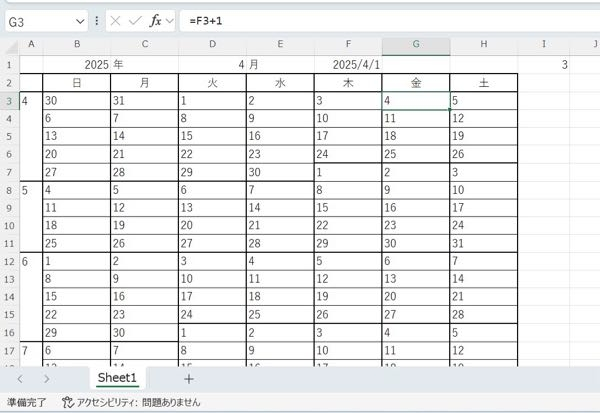Viewport: 600px width, 413px height.
Task: Select the 金 weekday header cell
Action: pos(415,82)
